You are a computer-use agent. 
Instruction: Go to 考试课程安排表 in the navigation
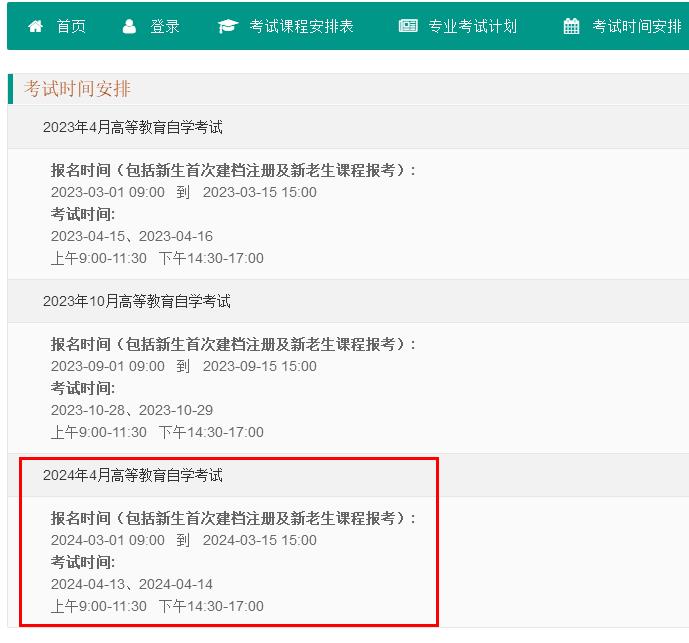point(301,26)
